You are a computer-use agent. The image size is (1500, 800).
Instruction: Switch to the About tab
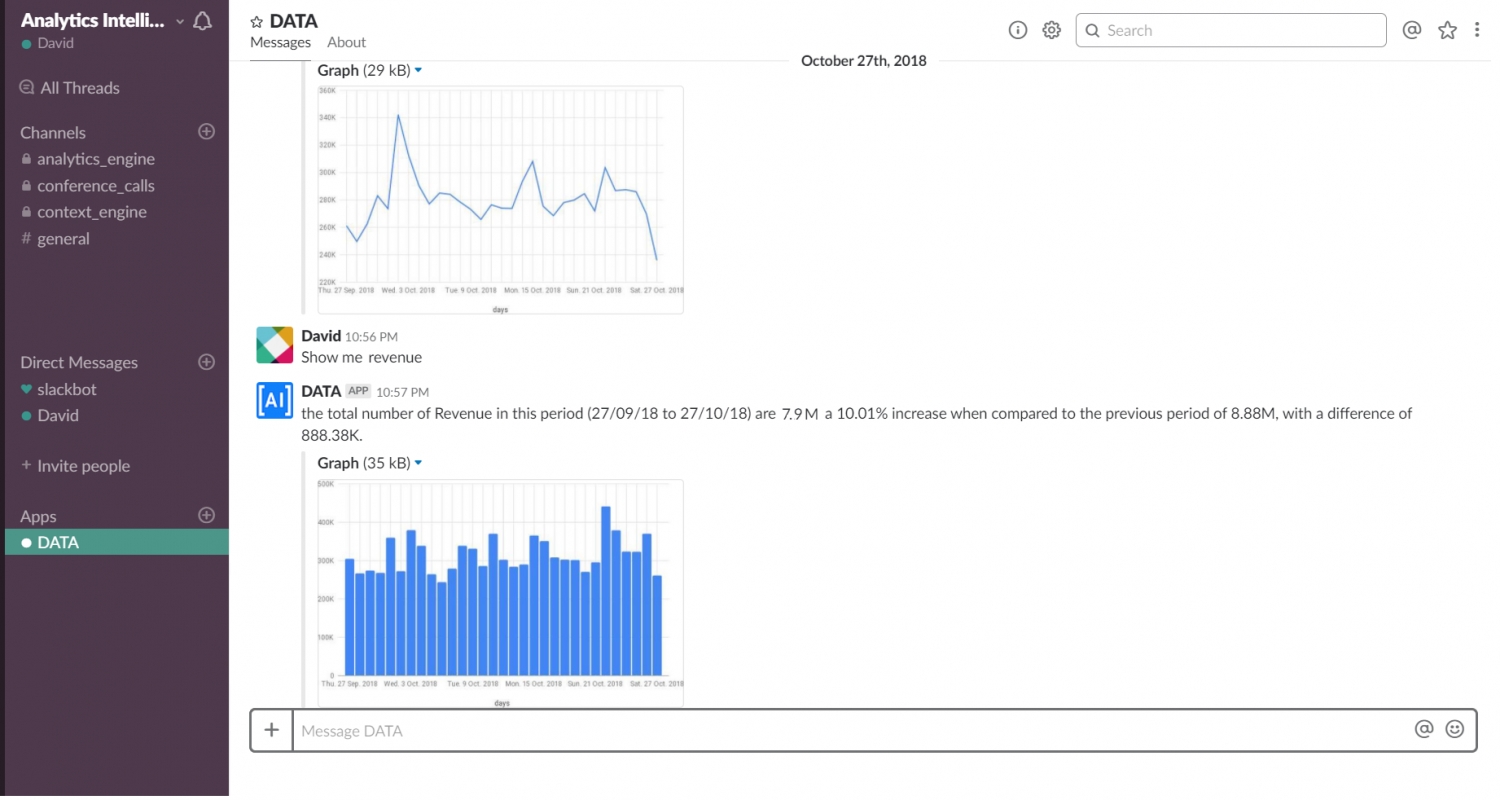[346, 42]
